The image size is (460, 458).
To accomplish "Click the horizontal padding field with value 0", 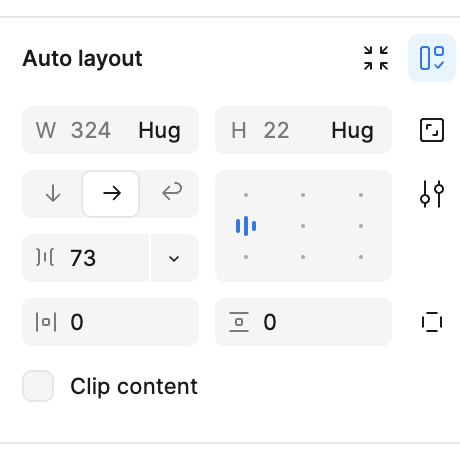I will tap(110, 322).
